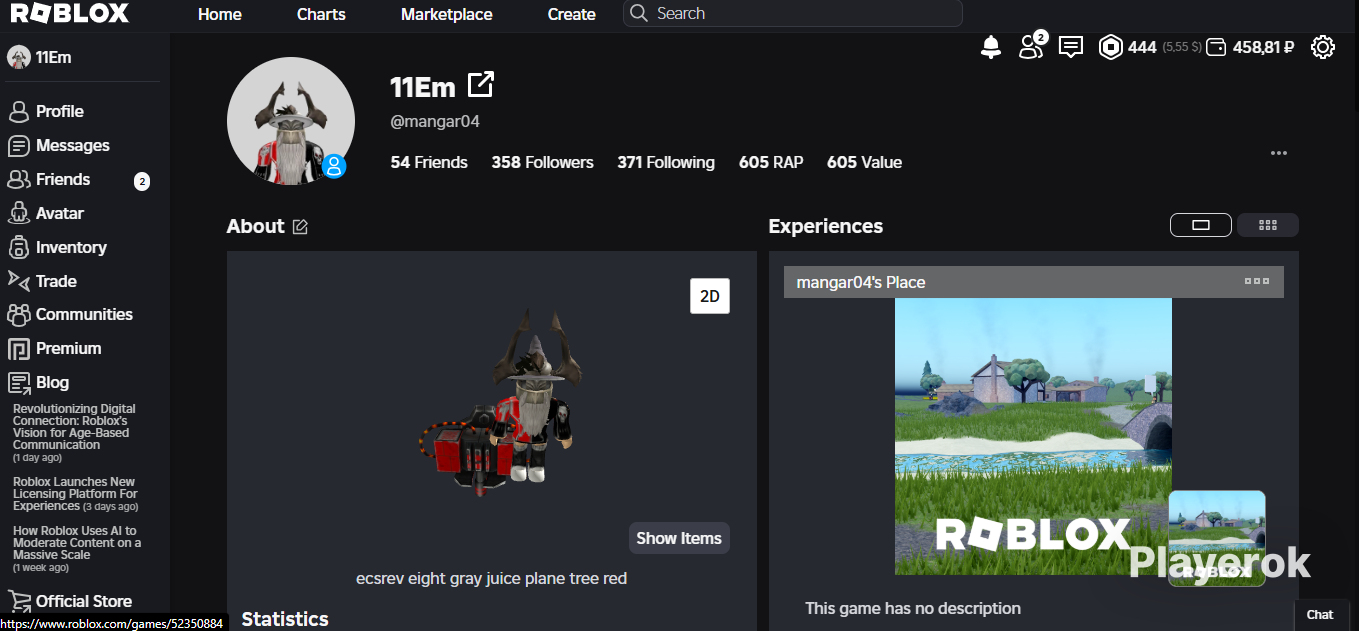Open the Marketplace tab
Screen dimensions: 1359x631
point(446,14)
